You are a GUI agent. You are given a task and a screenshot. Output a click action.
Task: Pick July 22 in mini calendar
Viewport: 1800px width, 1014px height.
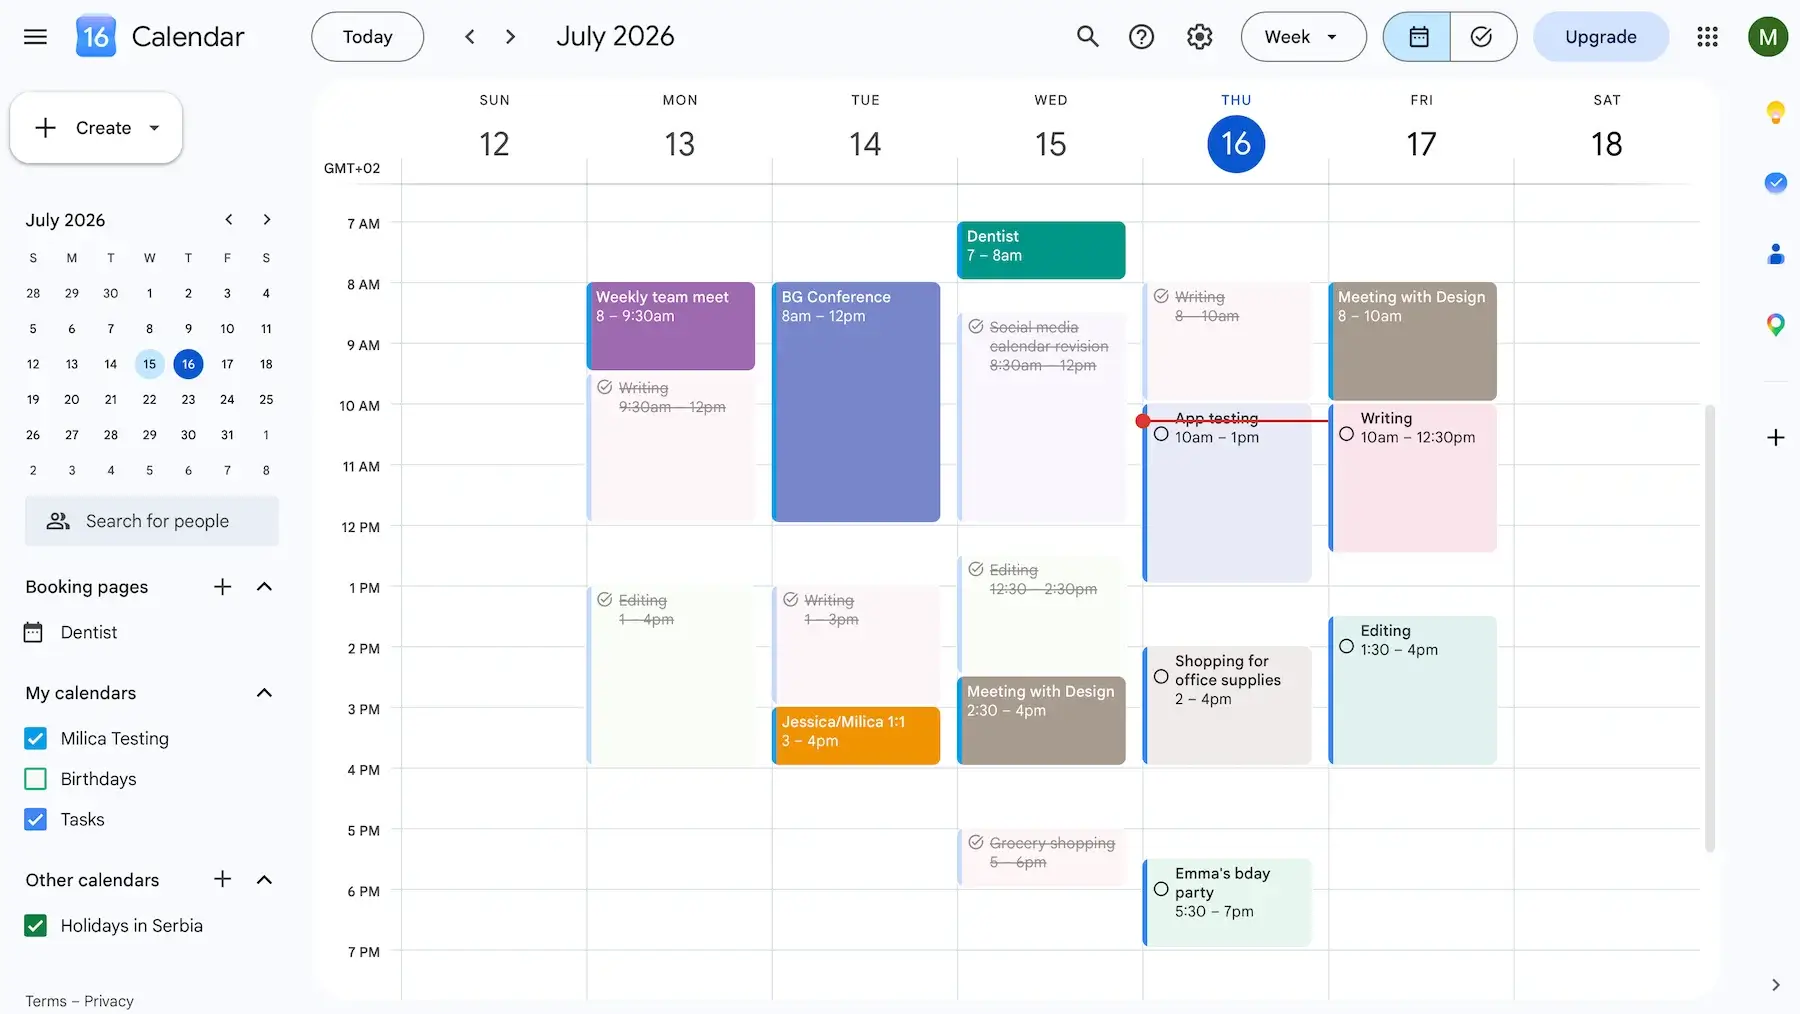pyautogui.click(x=149, y=399)
